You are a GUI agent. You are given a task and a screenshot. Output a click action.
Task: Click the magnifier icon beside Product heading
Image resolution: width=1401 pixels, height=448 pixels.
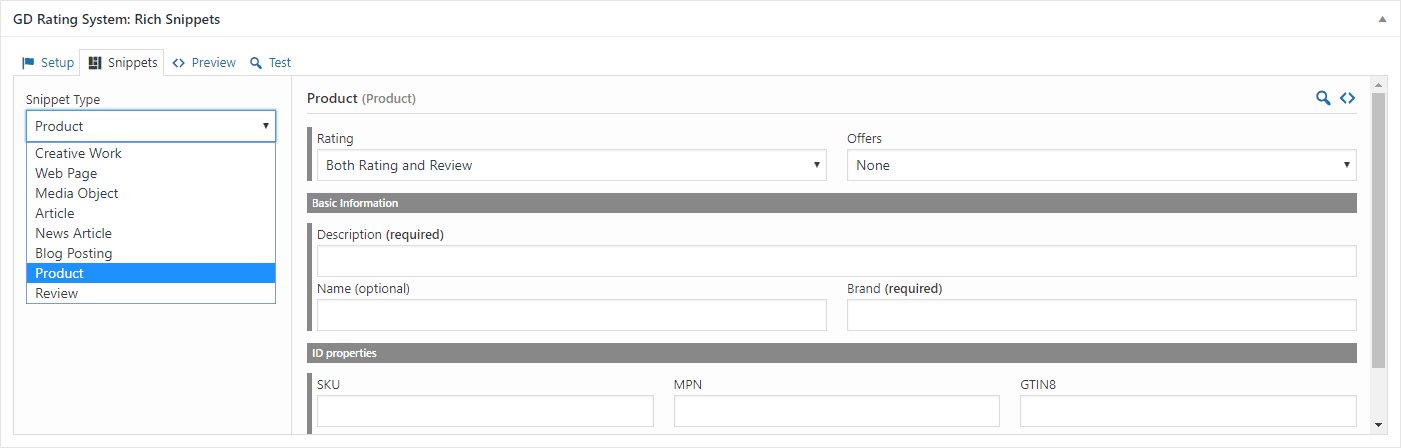[x=1323, y=98]
